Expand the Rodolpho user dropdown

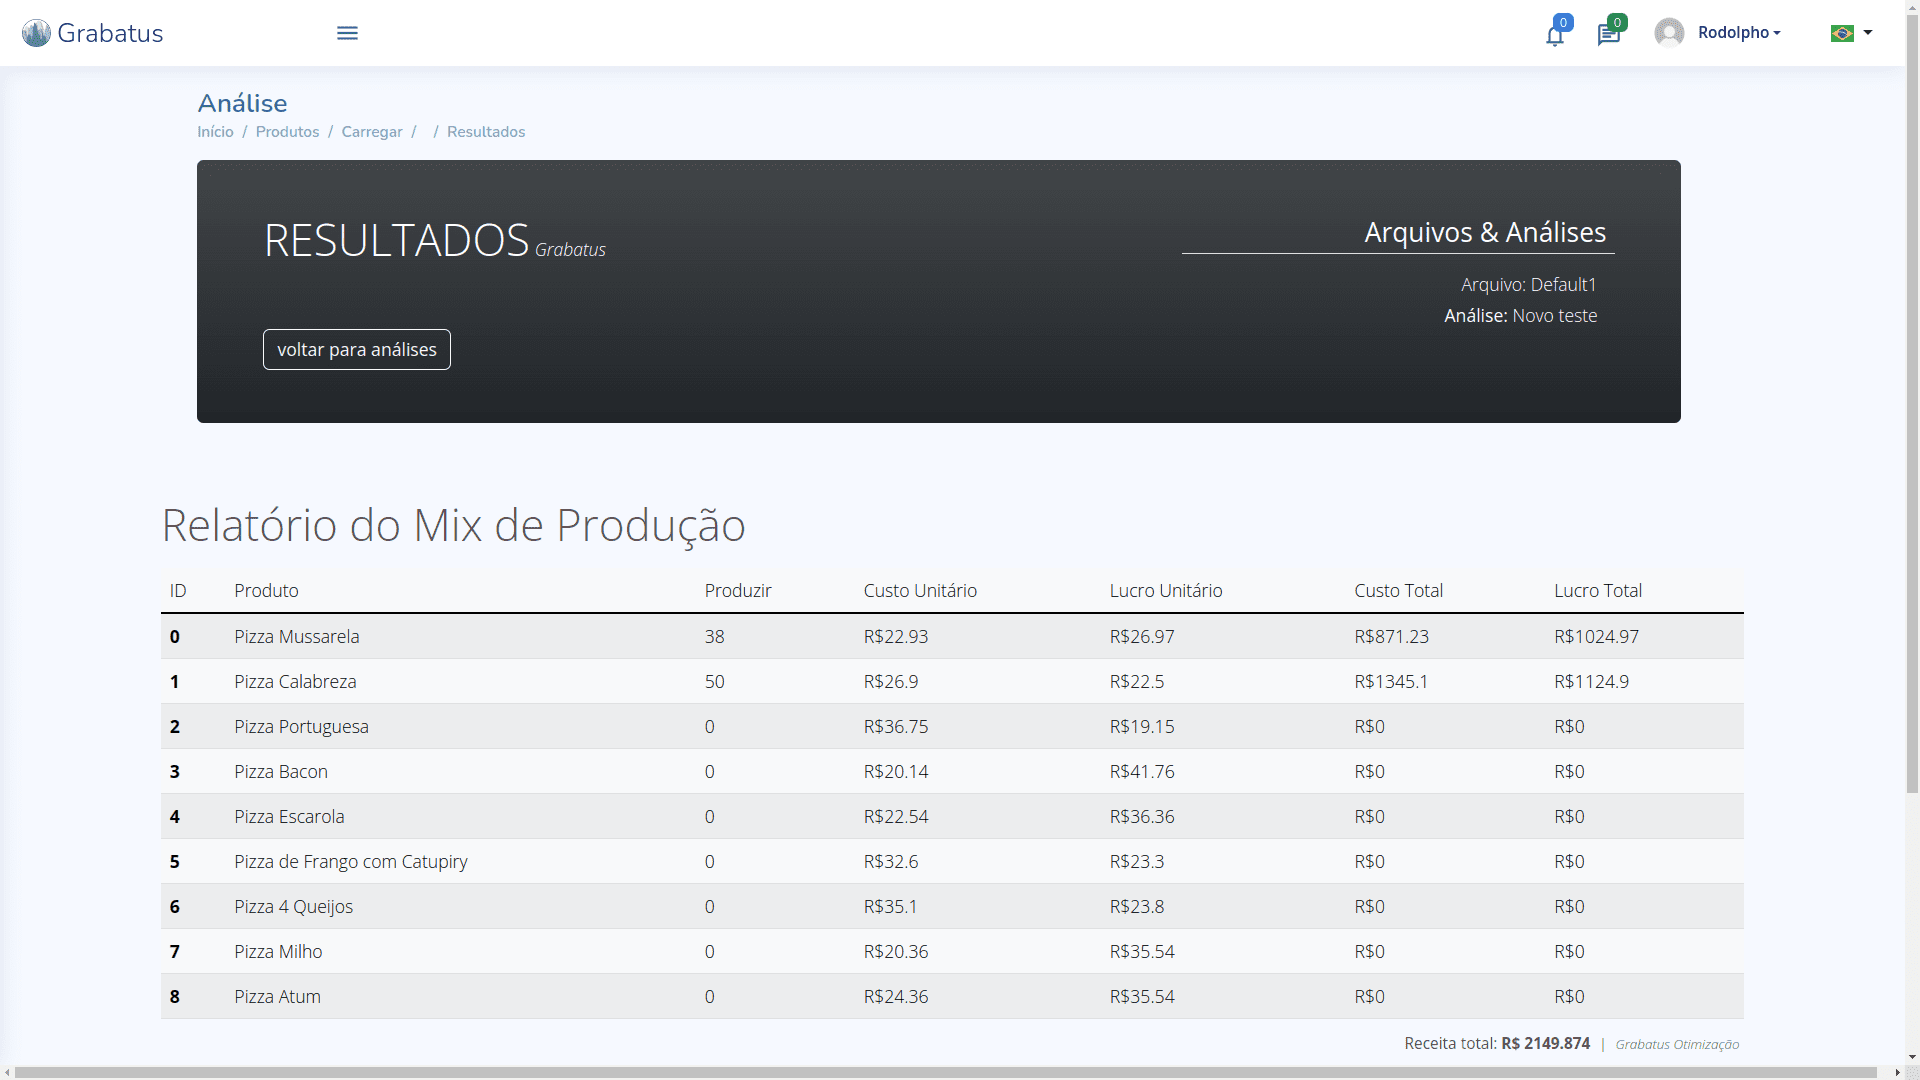[1739, 33]
